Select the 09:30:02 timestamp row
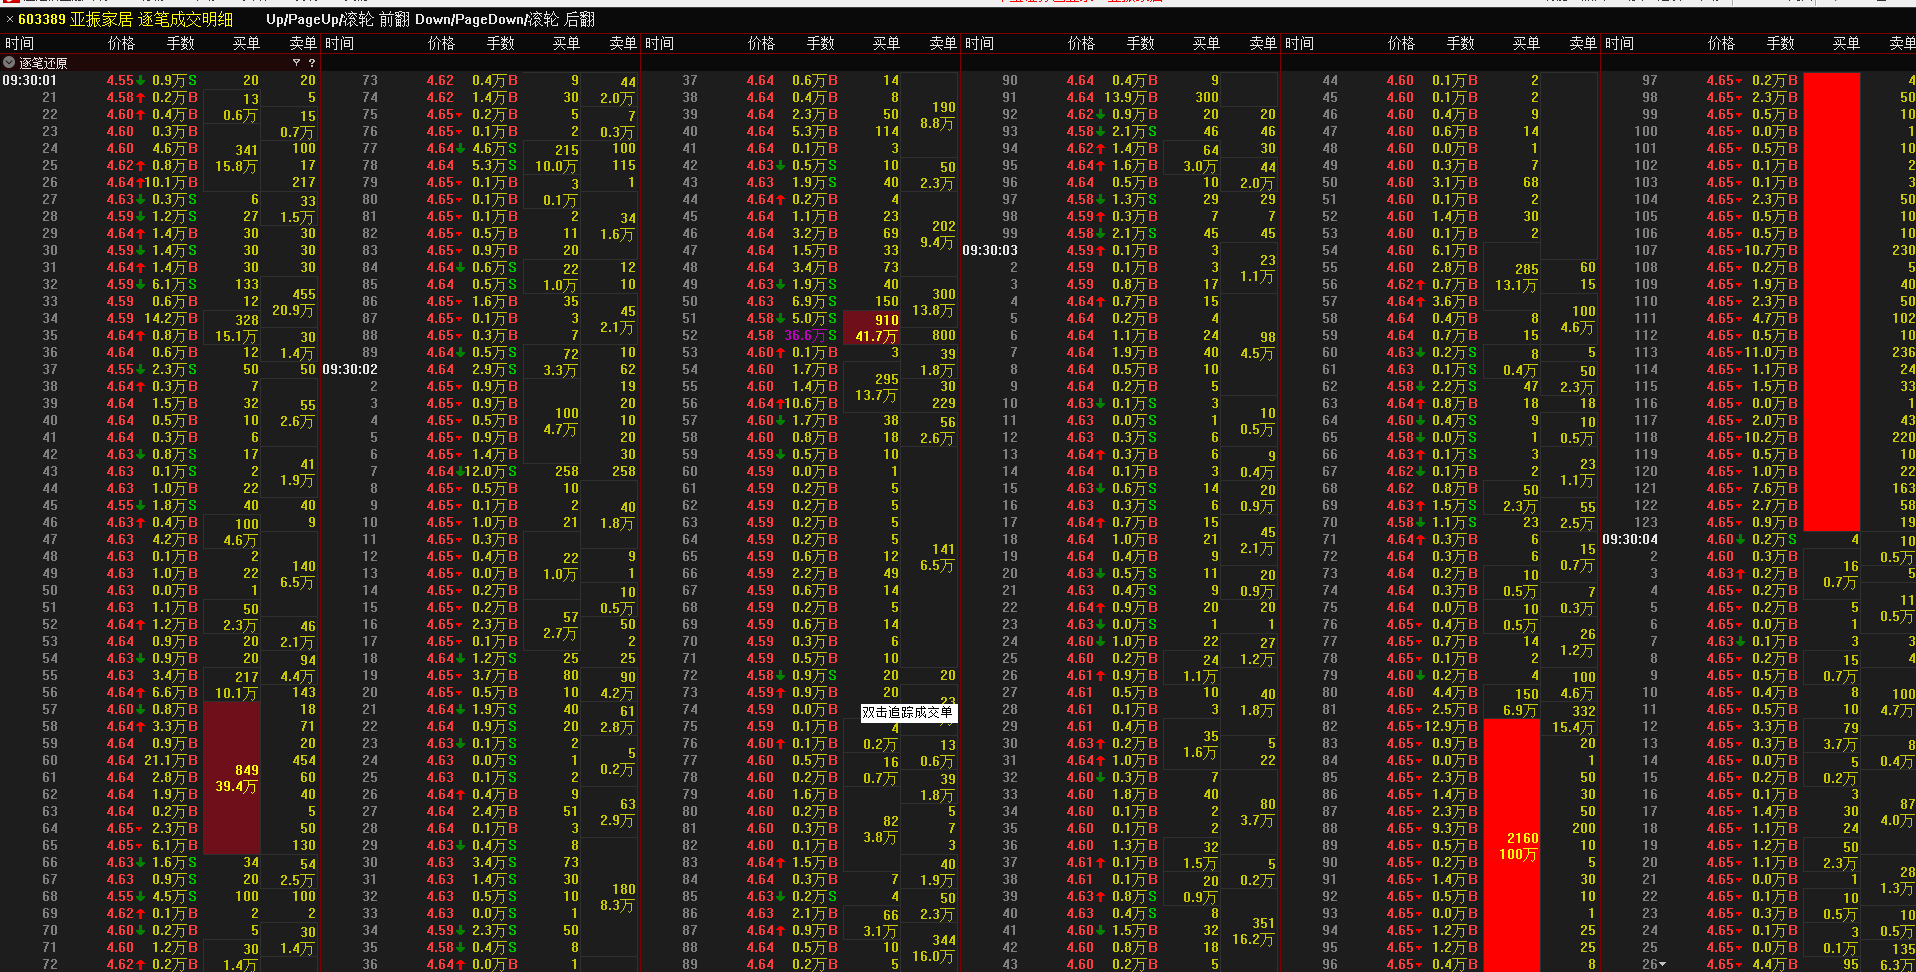The width and height of the screenshot is (1916, 972). pos(350,369)
